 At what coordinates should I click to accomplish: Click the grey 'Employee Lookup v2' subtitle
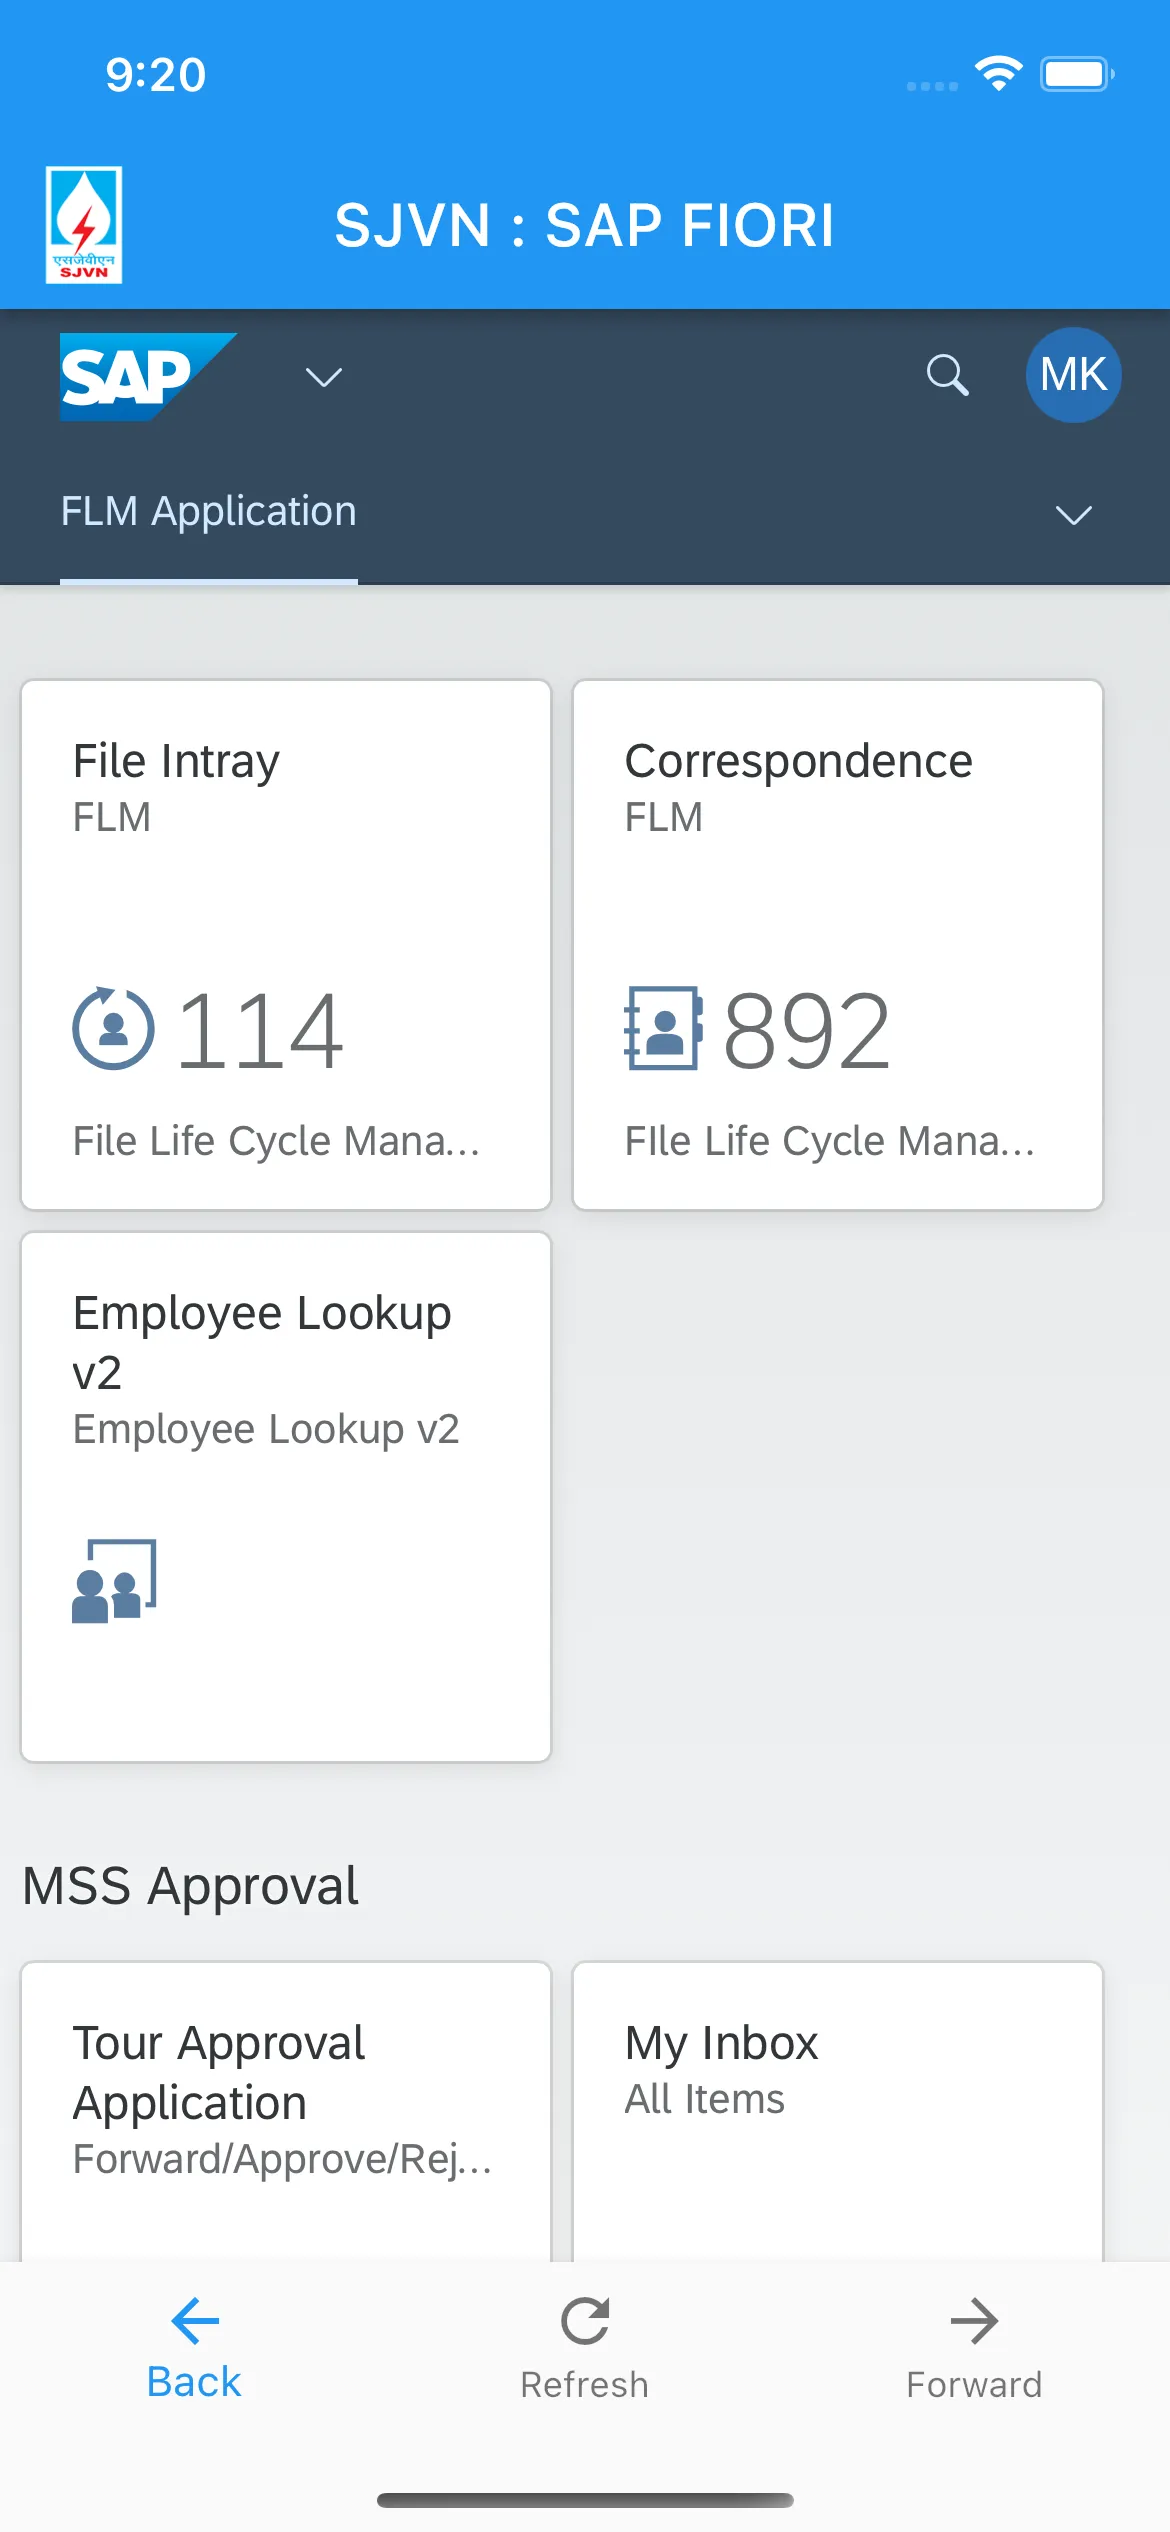coord(266,1430)
